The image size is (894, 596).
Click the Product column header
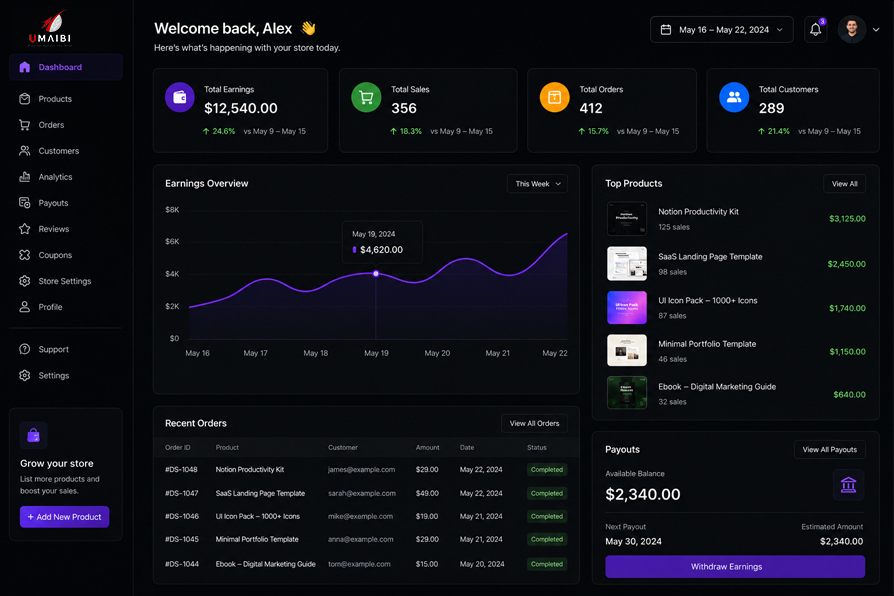pos(227,448)
